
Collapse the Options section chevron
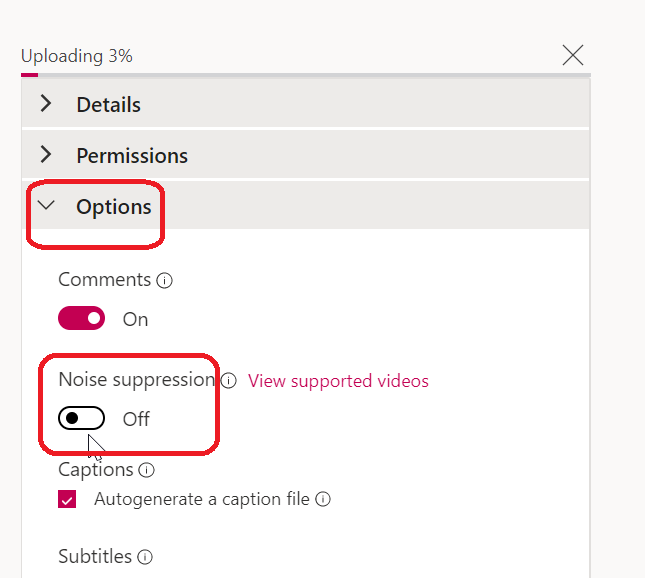(46, 206)
